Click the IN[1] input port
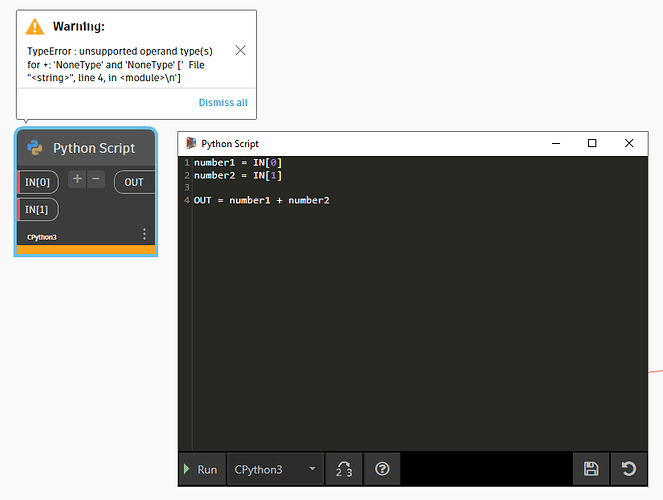 pos(37,209)
